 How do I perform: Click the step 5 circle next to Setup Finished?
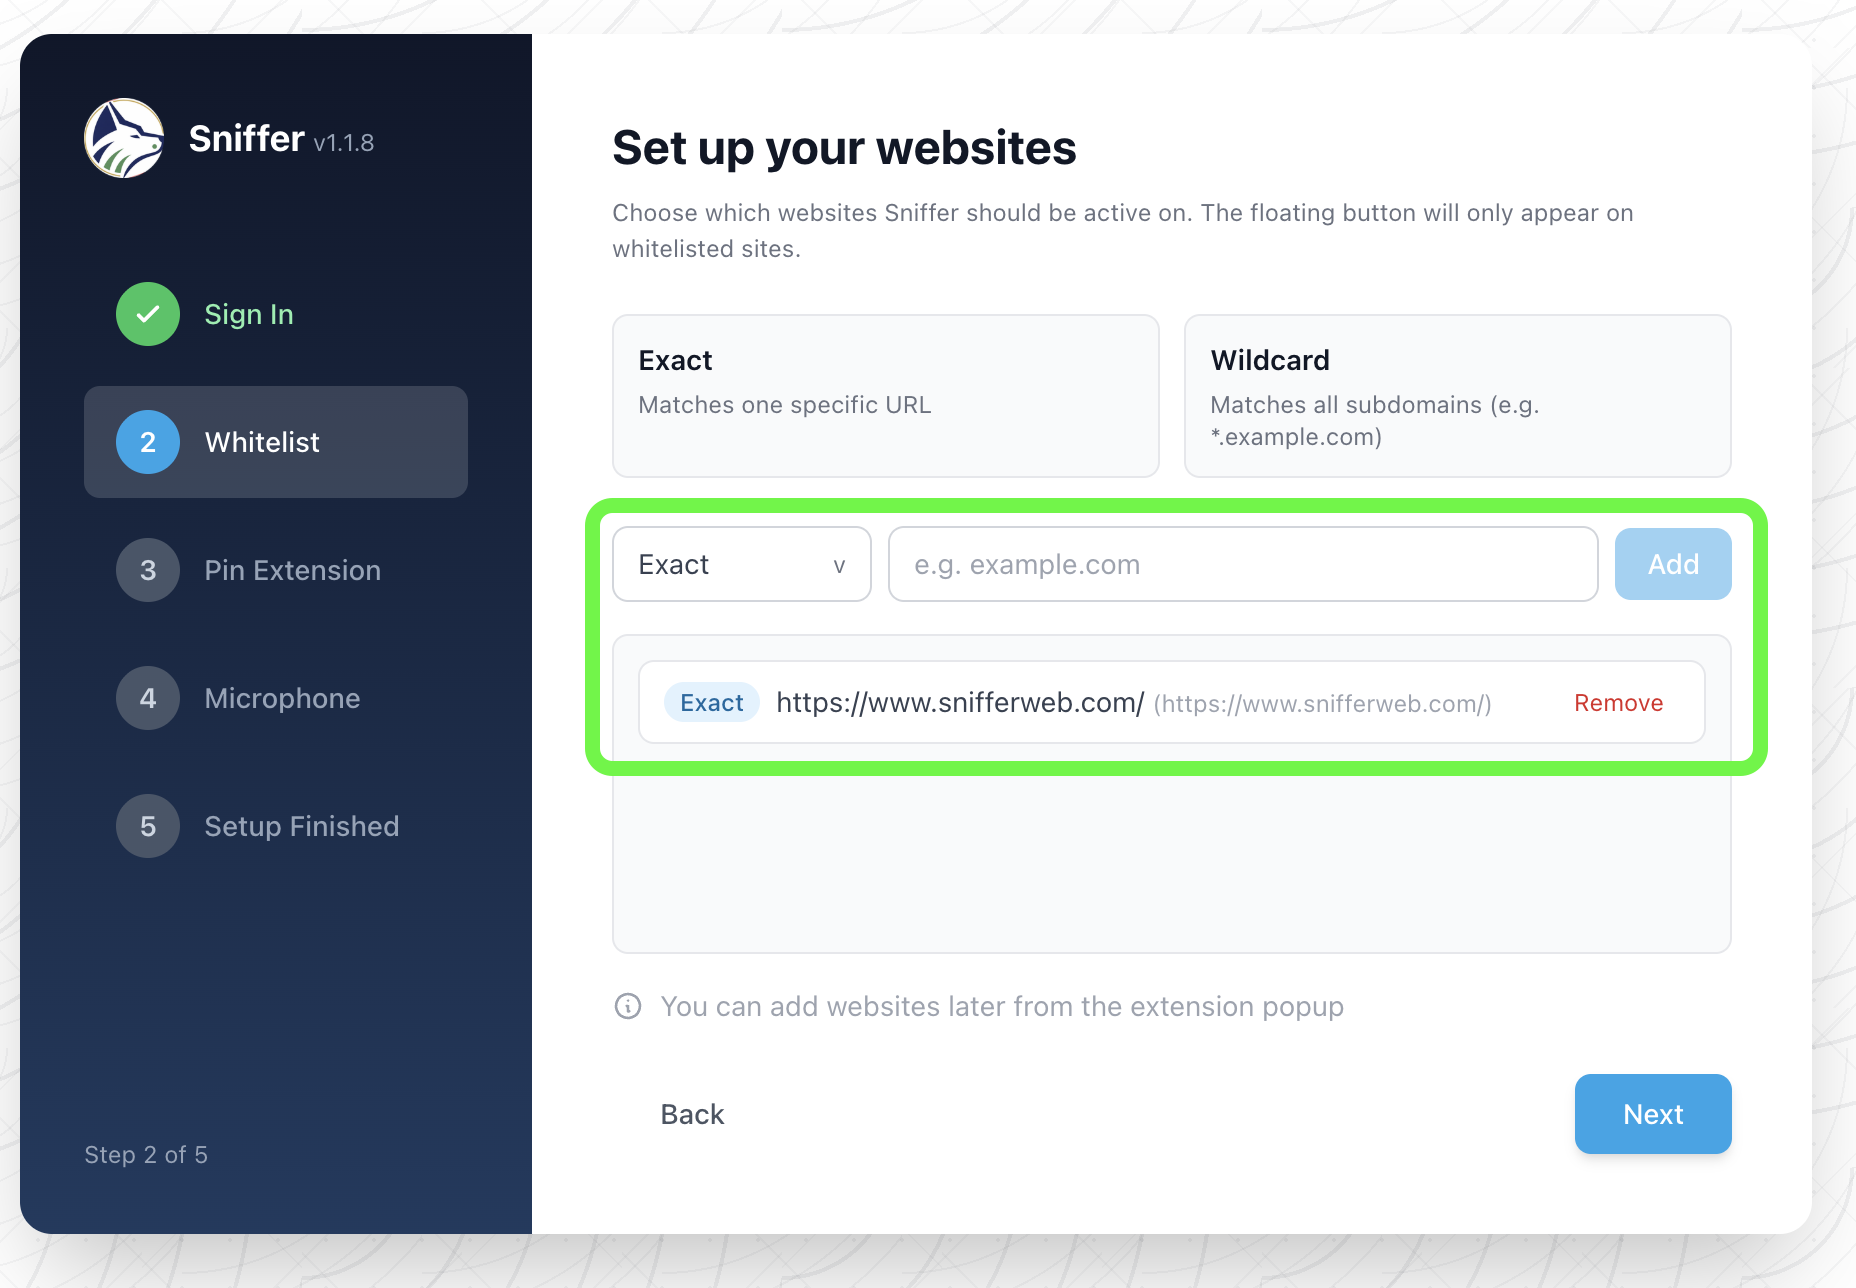click(147, 826)
